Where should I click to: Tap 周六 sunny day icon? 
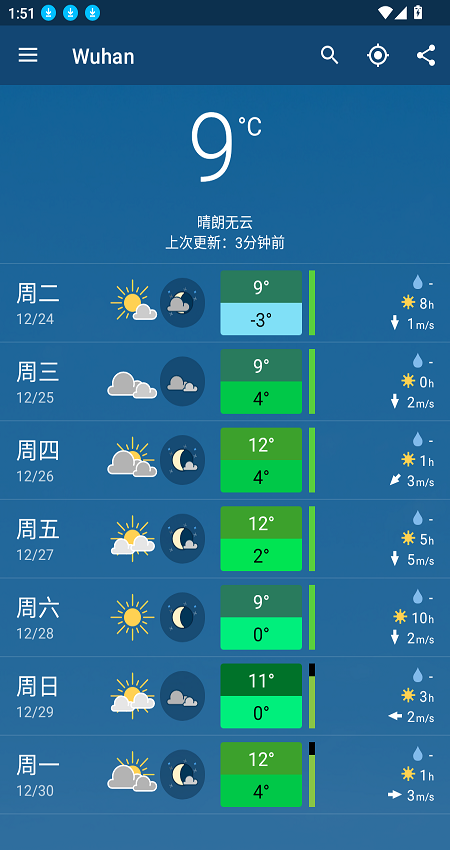click(x=132, y=617)
